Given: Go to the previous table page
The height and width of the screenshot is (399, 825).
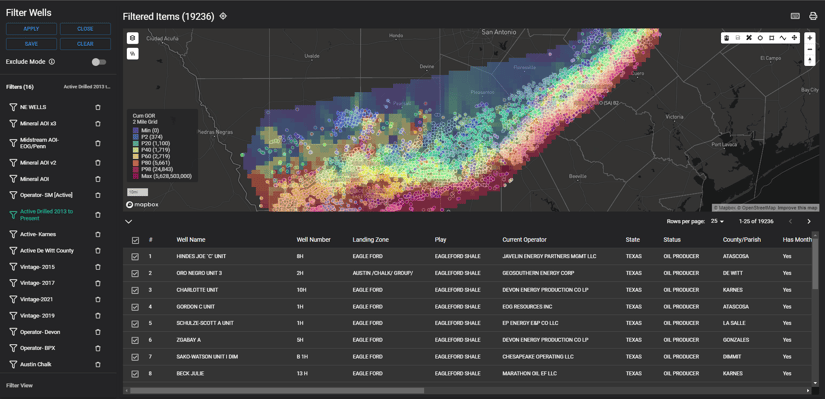Looking at the screenshot, I should pos(790,222).
